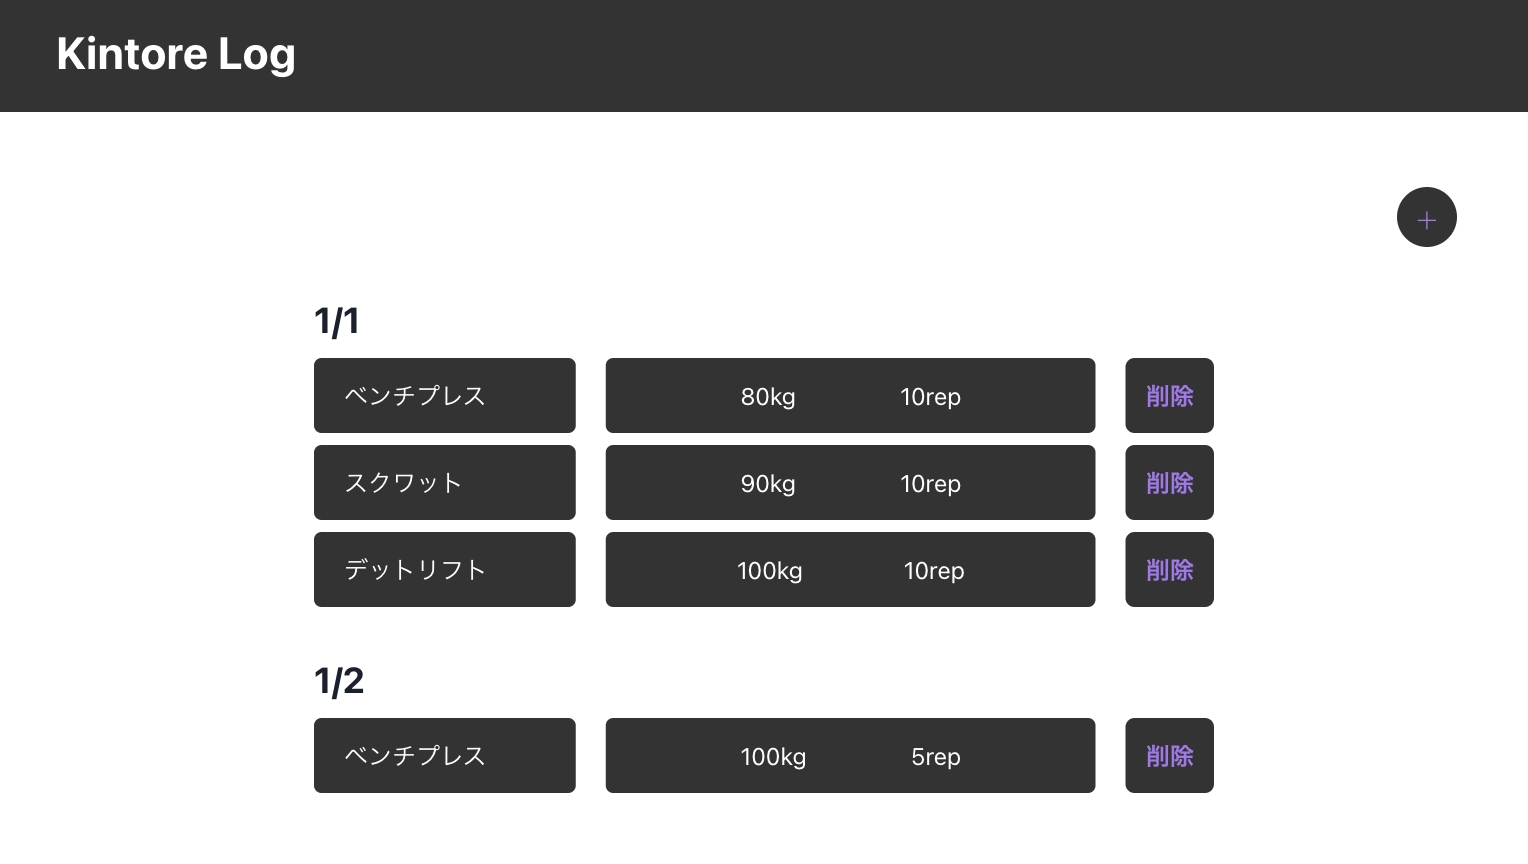
Task: Select the 90kg 10rep record for スクワット
Action: coord(850,483)
